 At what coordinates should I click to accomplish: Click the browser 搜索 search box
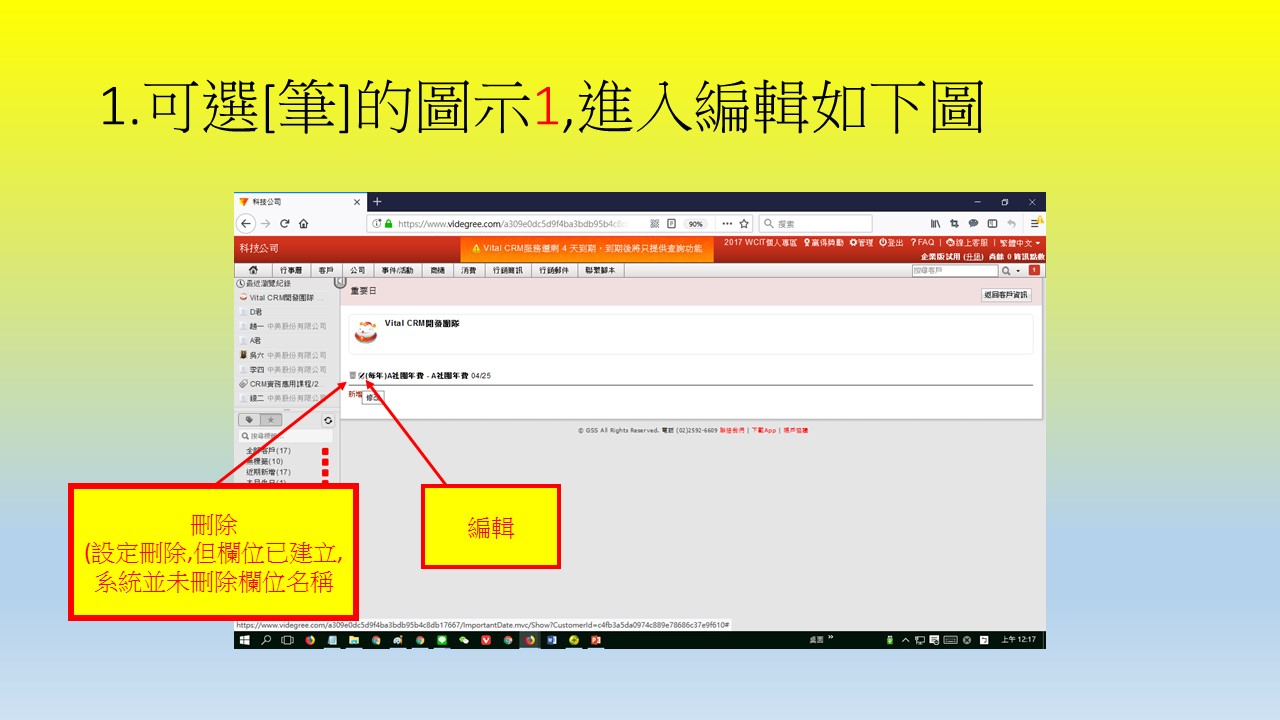[815, 224]
